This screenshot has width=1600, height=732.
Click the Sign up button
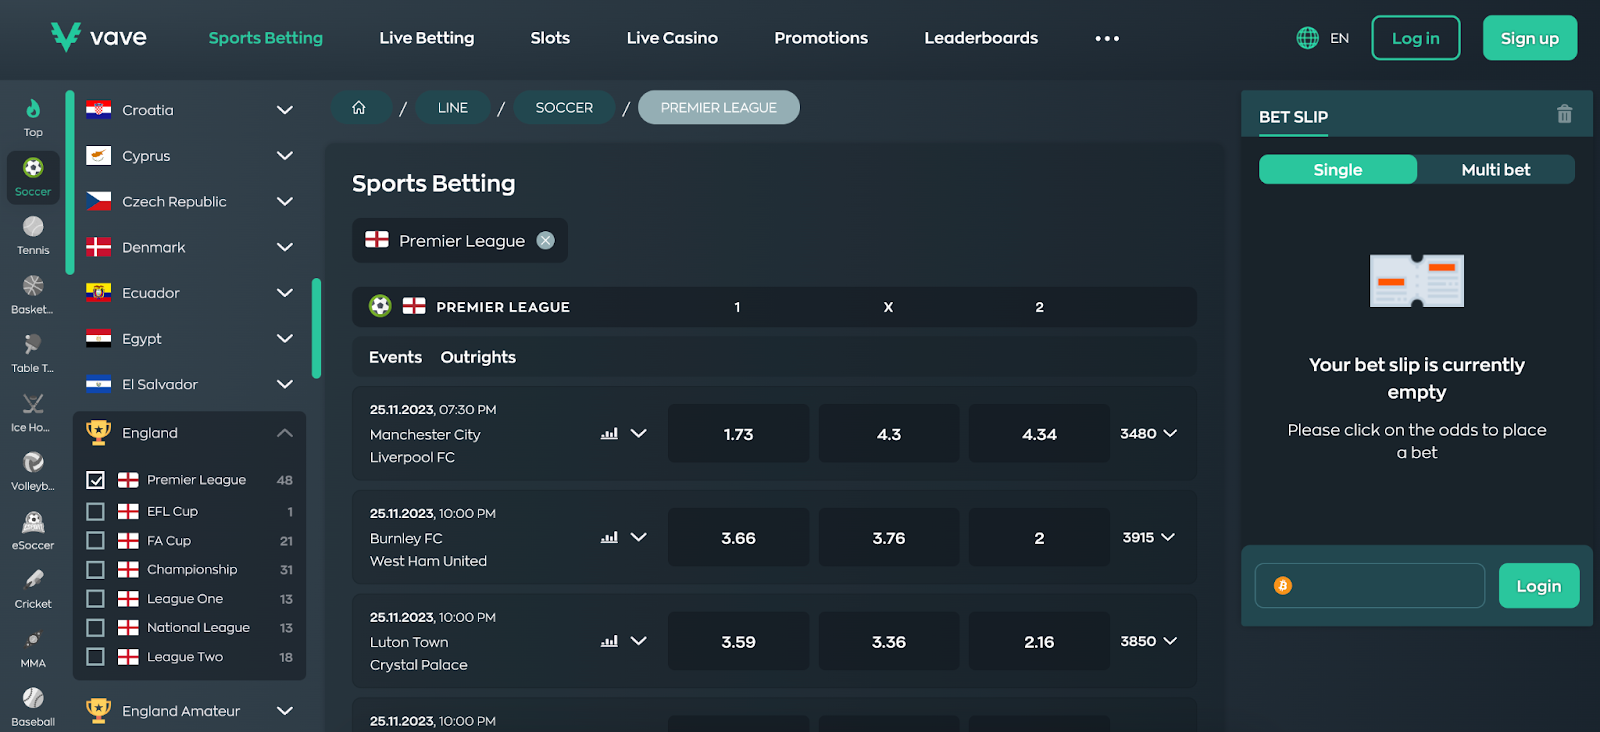[x=1530, y=38]
